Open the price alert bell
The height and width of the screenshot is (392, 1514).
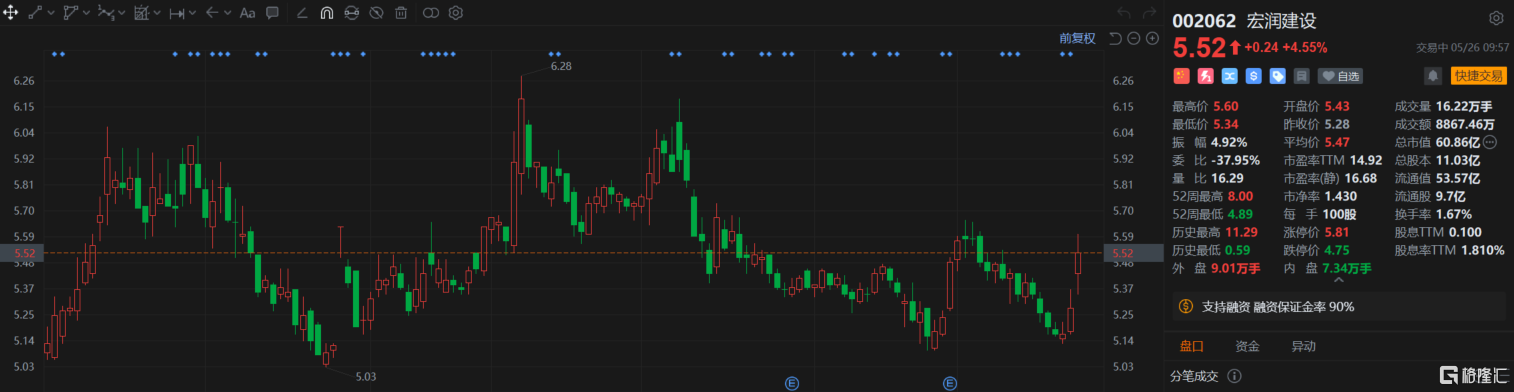[1432, 75]
